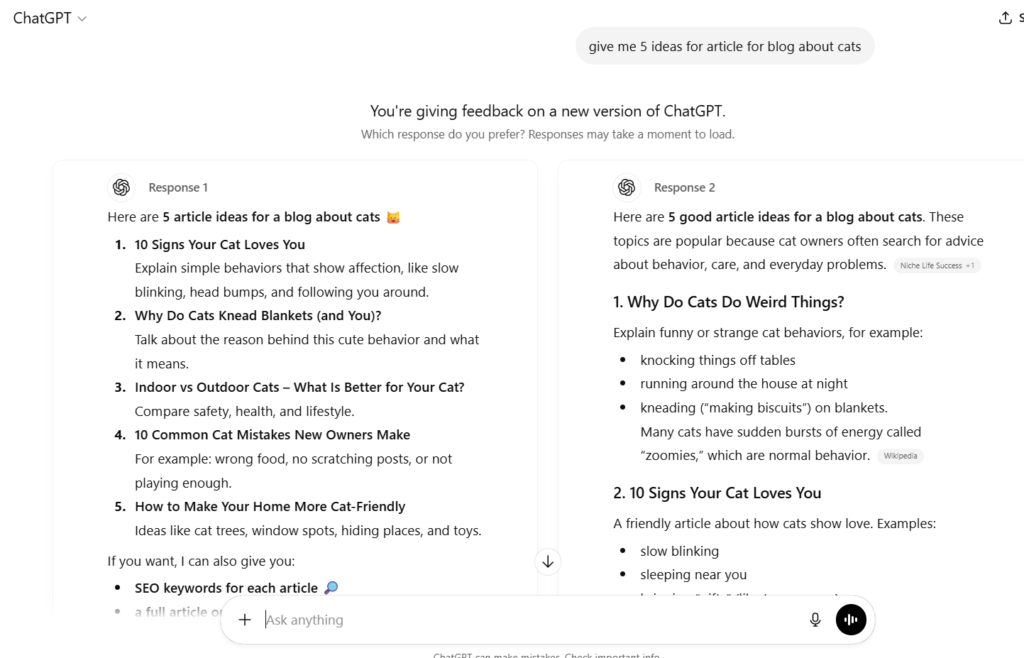Select the Response 1 label
The width and height of the screenshot is (1024, 658).
point(178,187)
